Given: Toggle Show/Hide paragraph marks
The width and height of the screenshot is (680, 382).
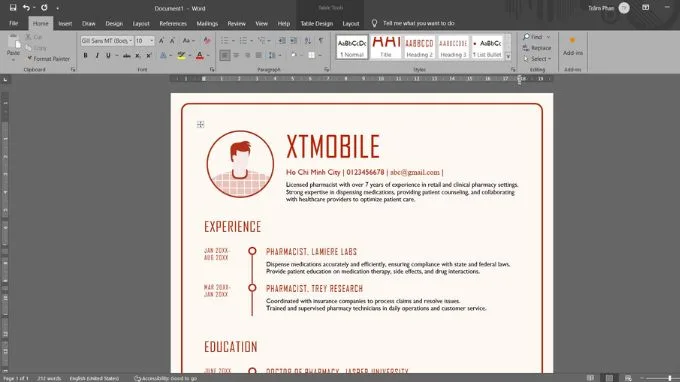Looking at the screenshot, I should pos(321,40).
